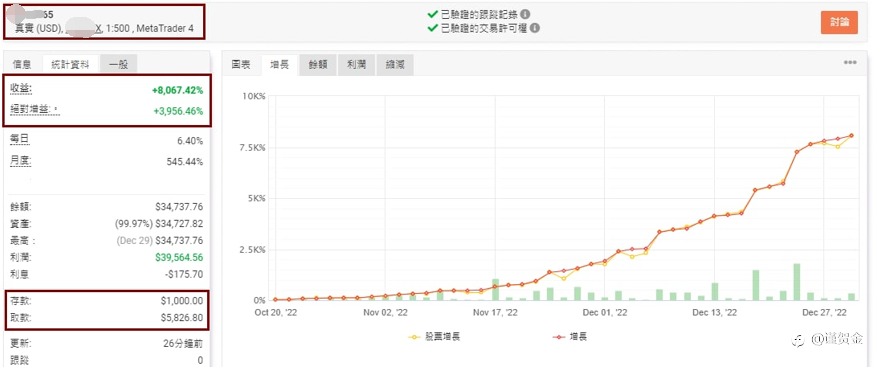Click info icon beside 已驗證的交易許可權
The width and height of the screenshot is (873, 367).
535,28
